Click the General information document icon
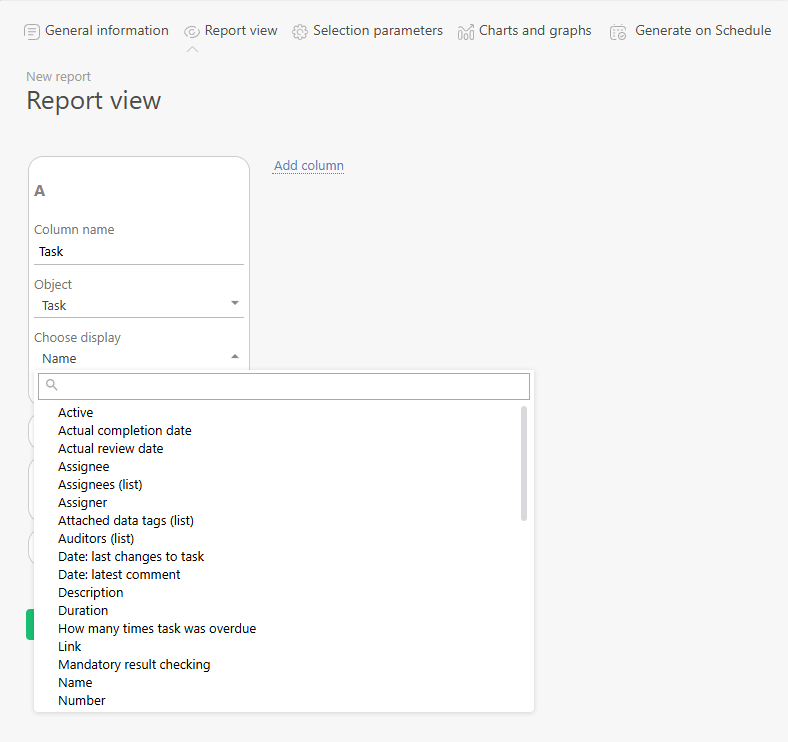 32,31
